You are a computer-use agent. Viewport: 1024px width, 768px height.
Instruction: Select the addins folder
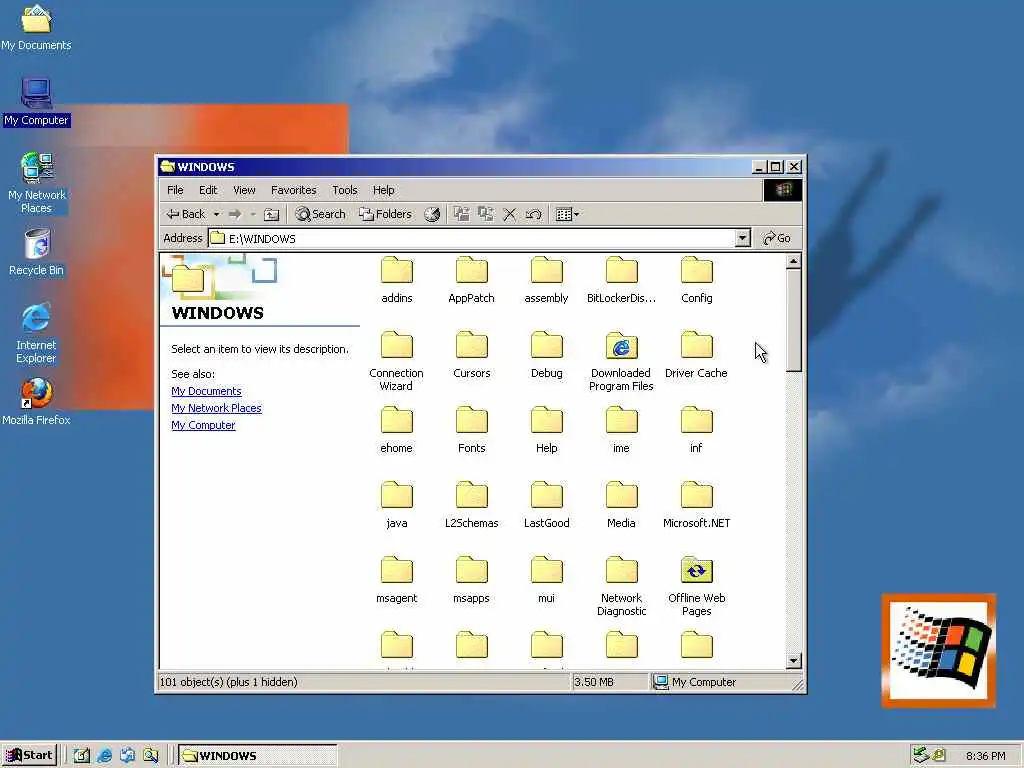tap(397, 280)
